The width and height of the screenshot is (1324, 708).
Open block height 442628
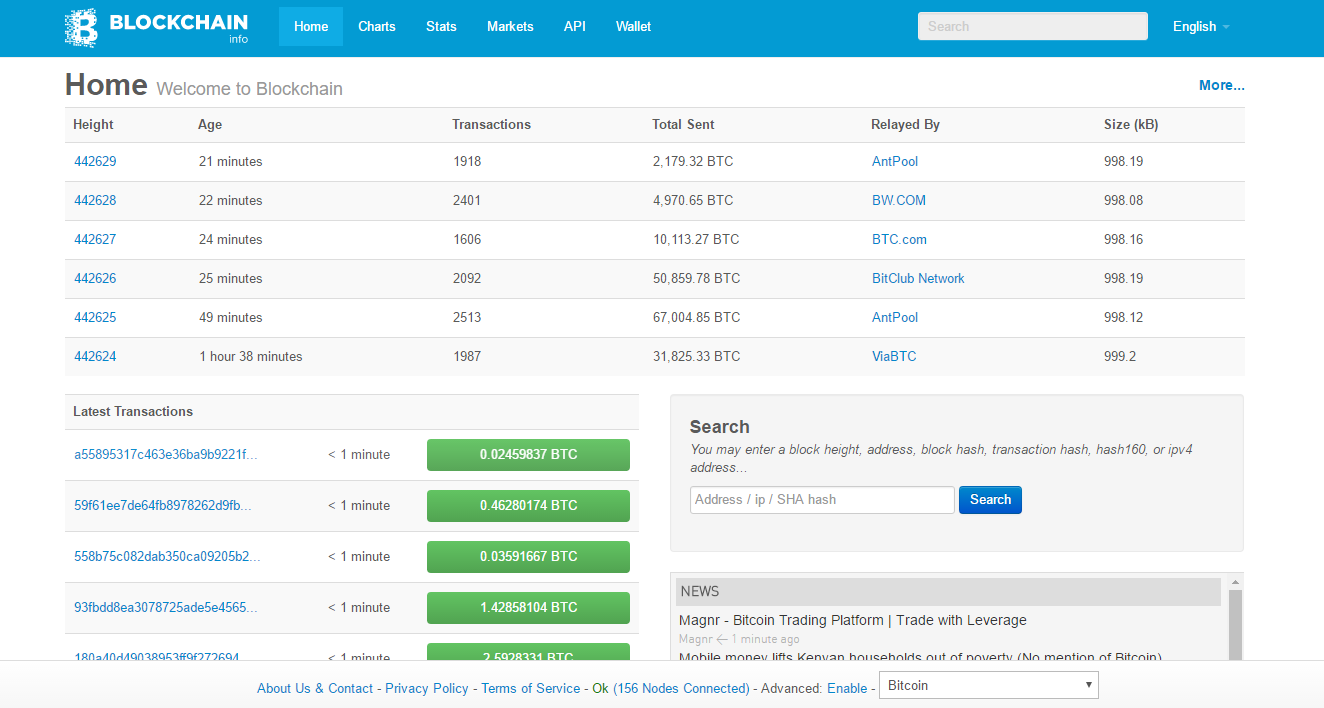(95, 200)
